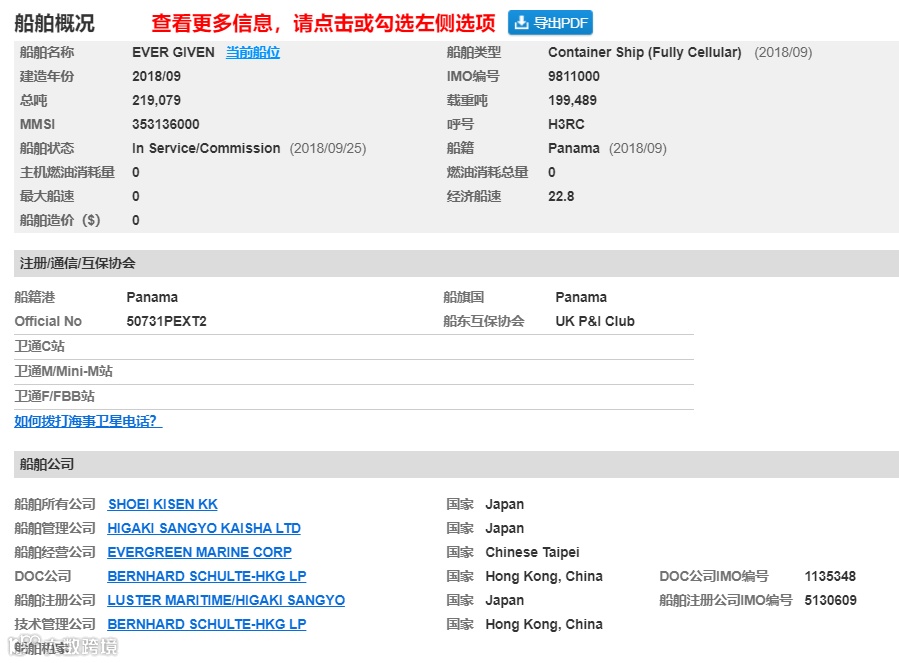899x663 pixels.
Task: Select IMO number 9811000
Action: tap(574, 76)
